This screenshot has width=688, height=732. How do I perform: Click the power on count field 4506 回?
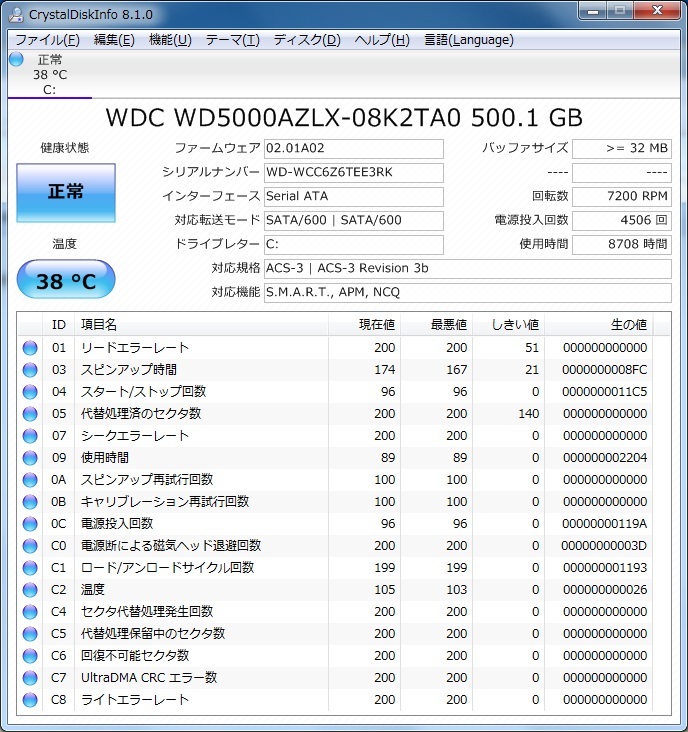pos(622,220)
